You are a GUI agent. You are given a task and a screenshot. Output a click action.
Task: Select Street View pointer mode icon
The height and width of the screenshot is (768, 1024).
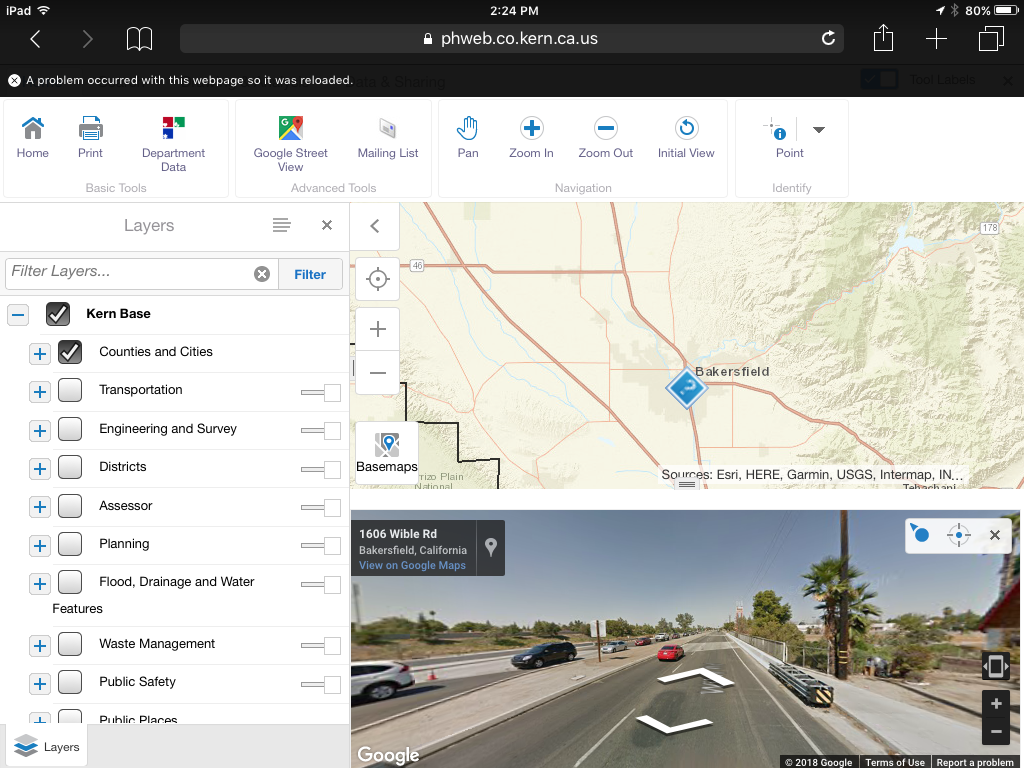click(920, 533)
